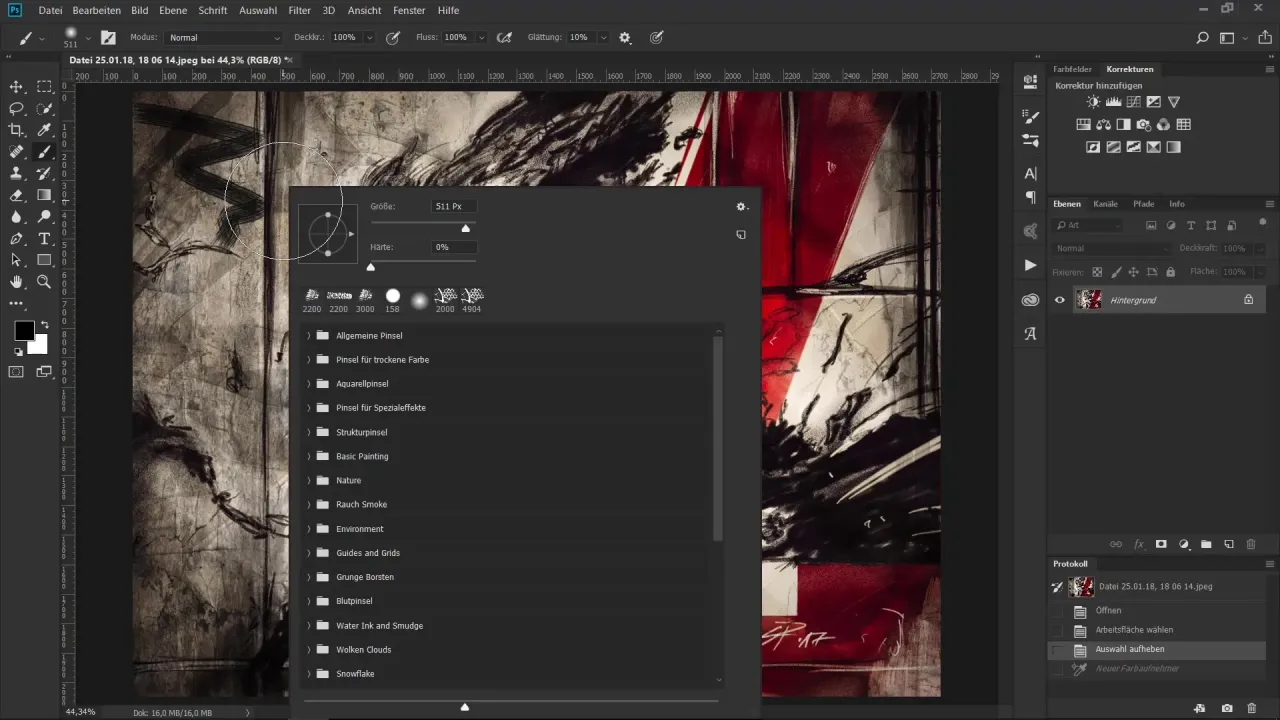Select the Öffnen history state
The width and height of the screenshot is (1280, 720).
click(x=1108, y=610)
